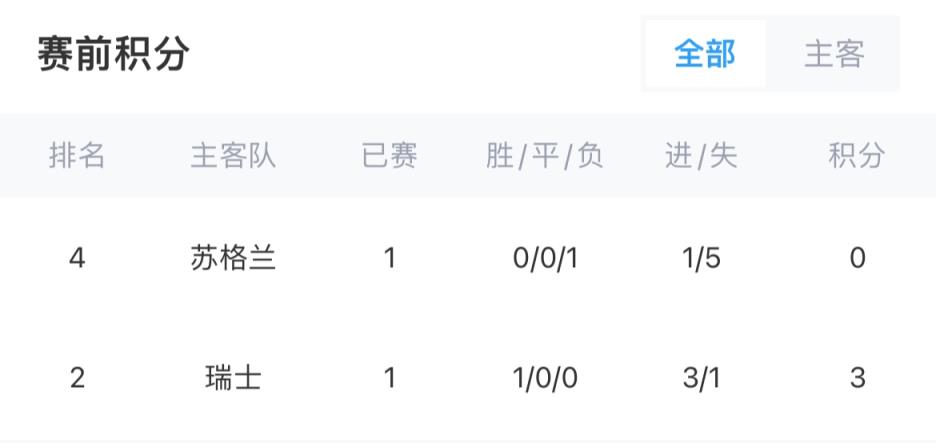Click 苏格兰's 1/5 goals value
The image size is (936, 443).
[701, 259]
